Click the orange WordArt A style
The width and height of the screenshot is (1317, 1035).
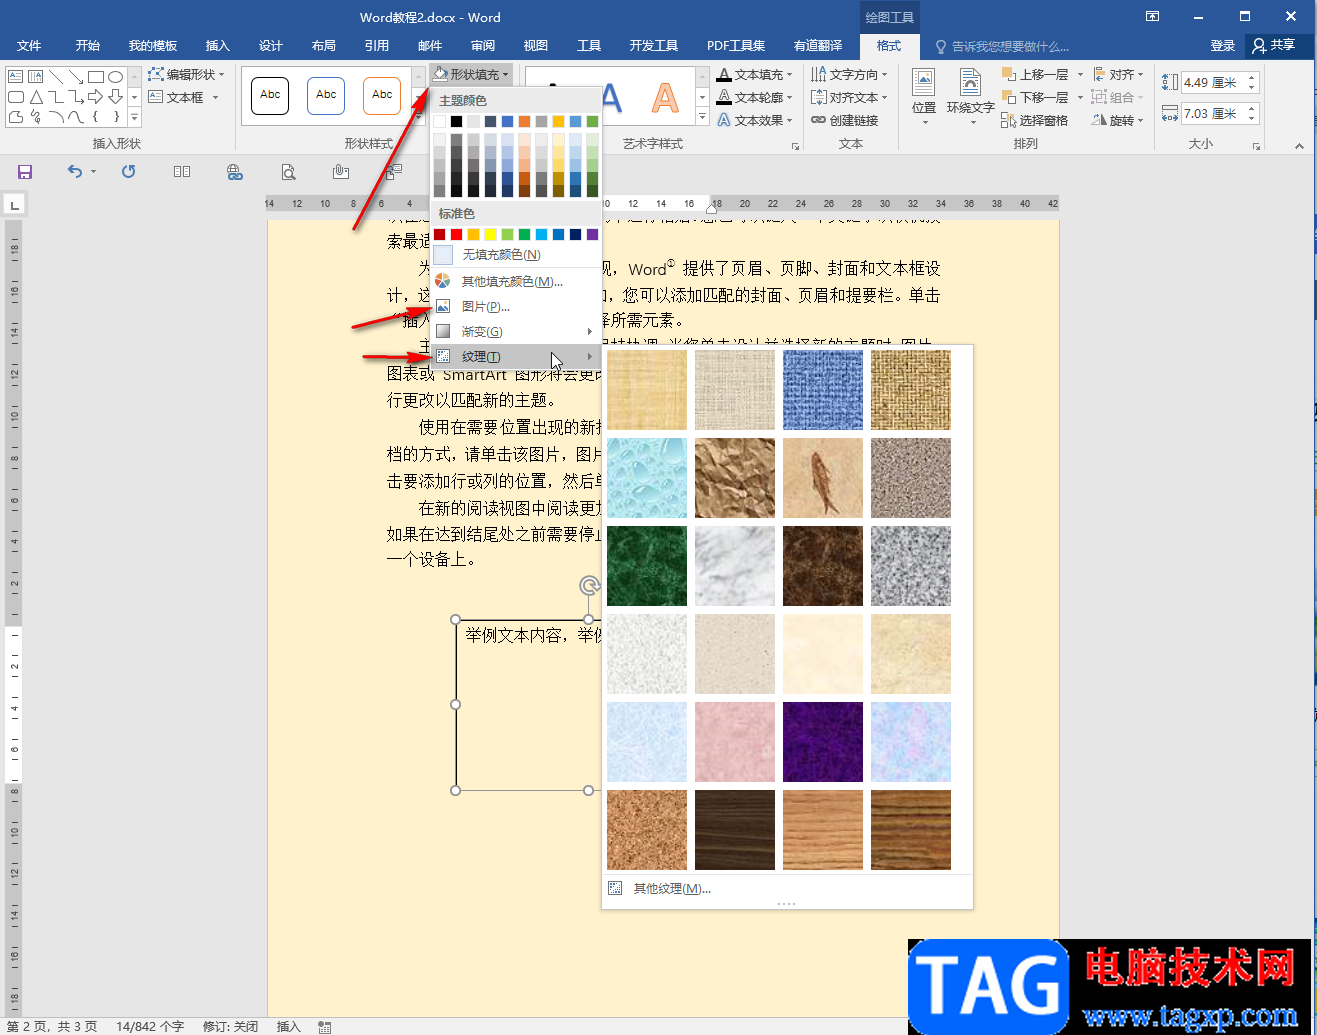pyautogui.click(x=665, y=97)
